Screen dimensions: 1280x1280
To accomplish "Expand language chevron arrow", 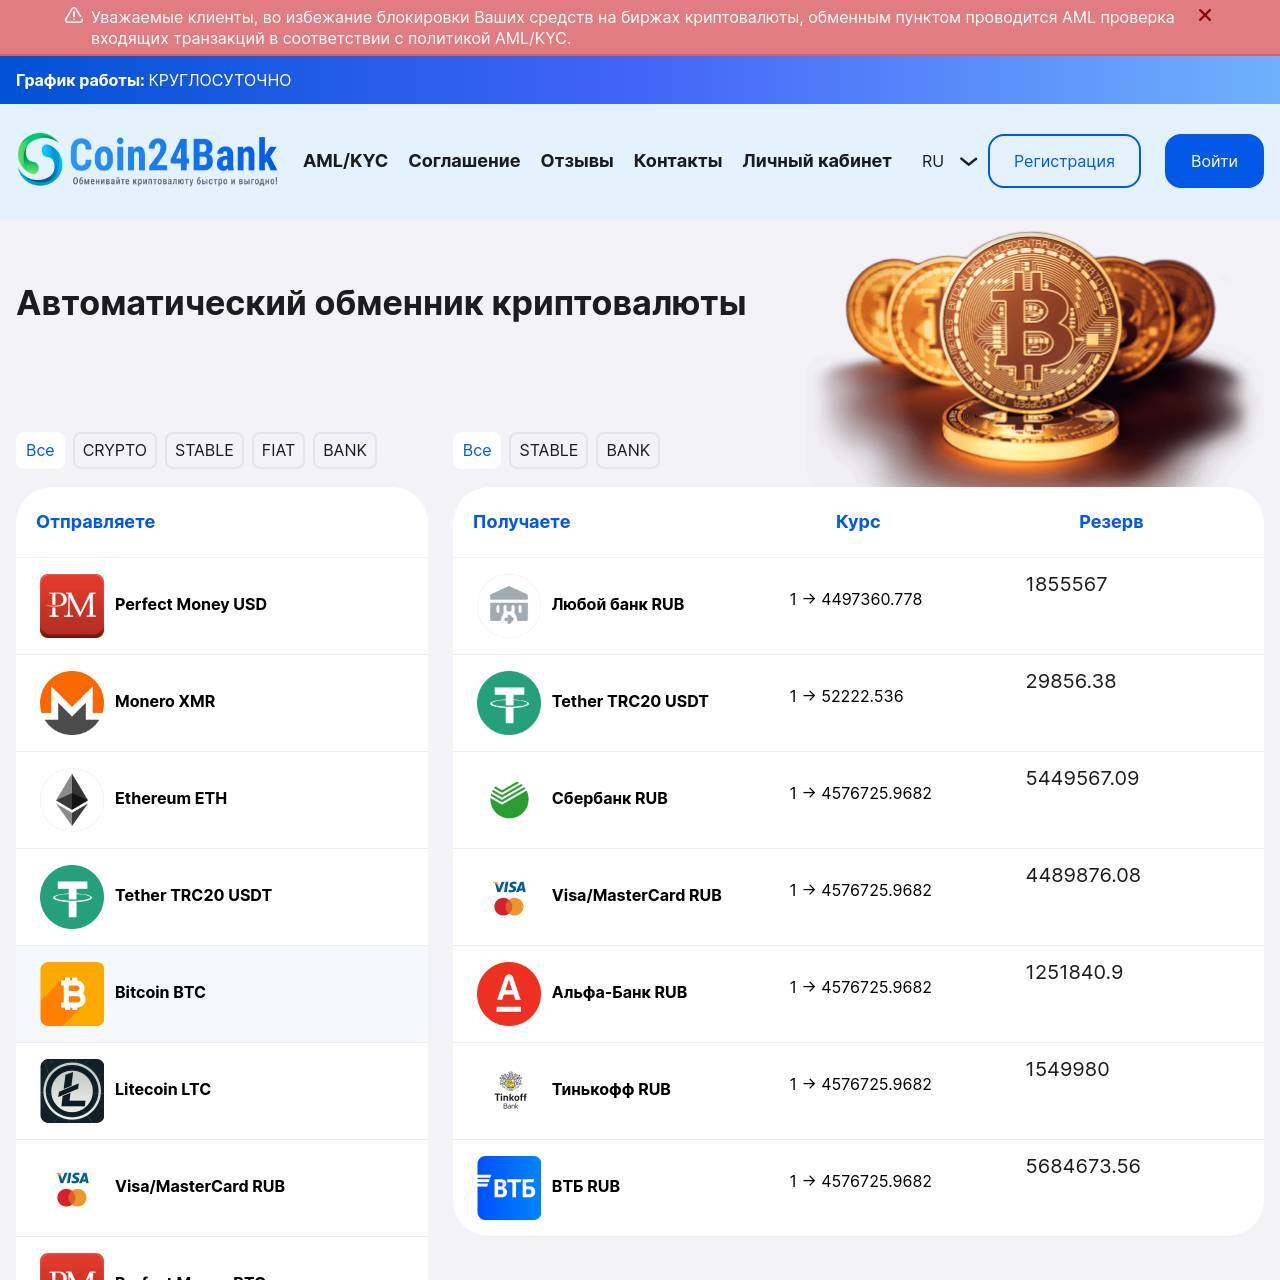I will pos(968,161).
